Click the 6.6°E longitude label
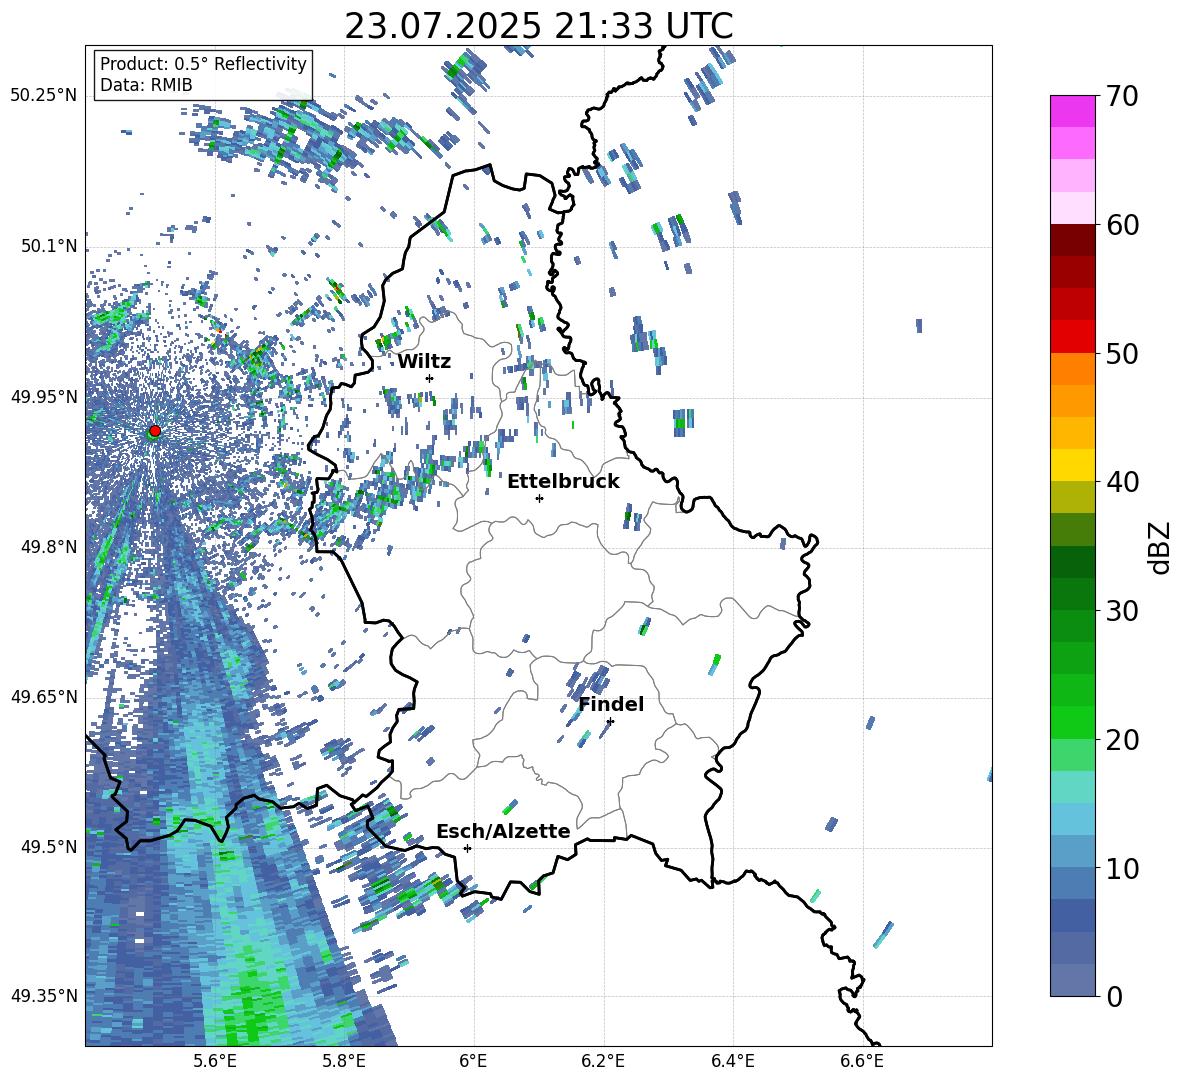This screenshot has height=1081, width=1184. [x=862, y=1061]
